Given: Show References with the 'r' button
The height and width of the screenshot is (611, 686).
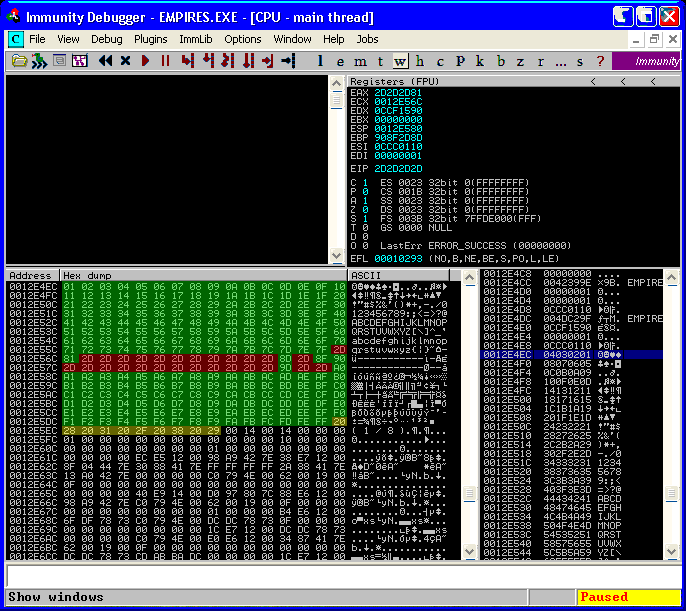Looking at the screenshot, I should [x=541, y=61].
